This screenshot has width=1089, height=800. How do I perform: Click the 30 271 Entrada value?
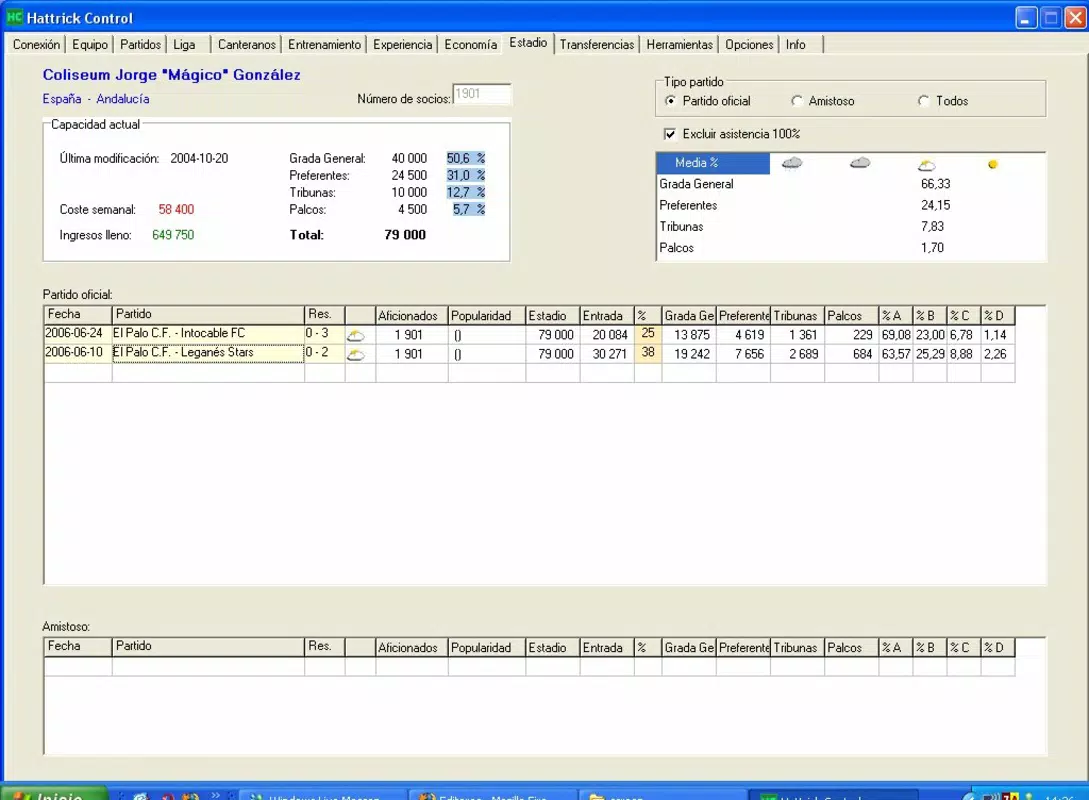pos(609,354)
